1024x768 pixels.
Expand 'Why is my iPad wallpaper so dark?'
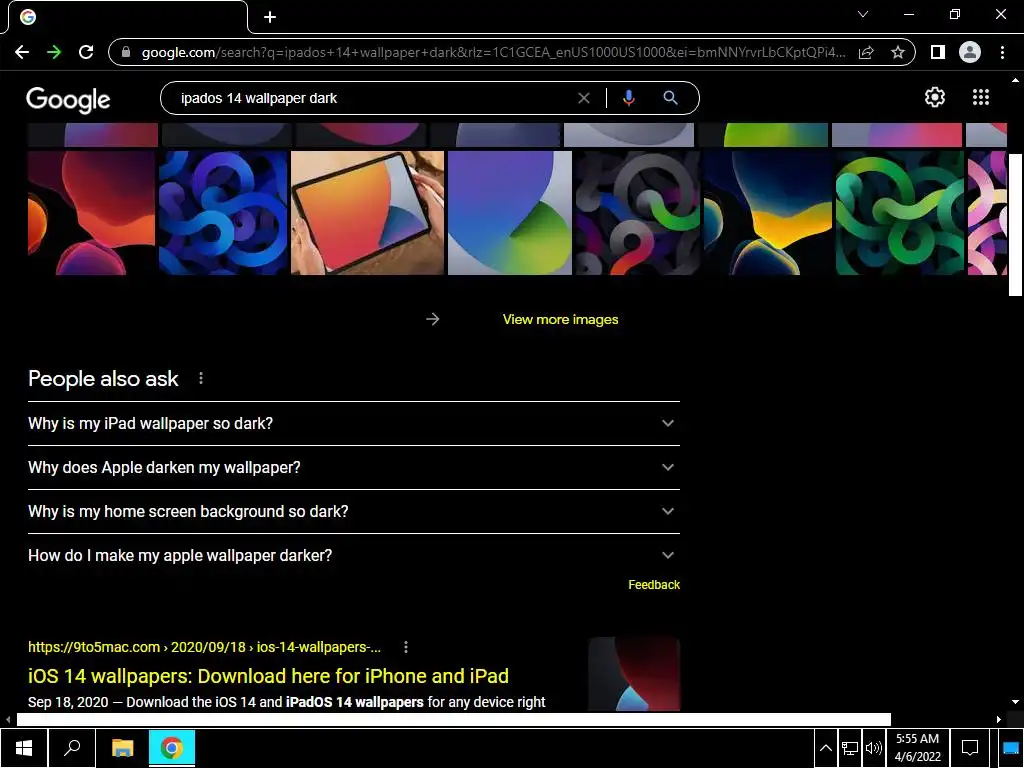point(354,423)
